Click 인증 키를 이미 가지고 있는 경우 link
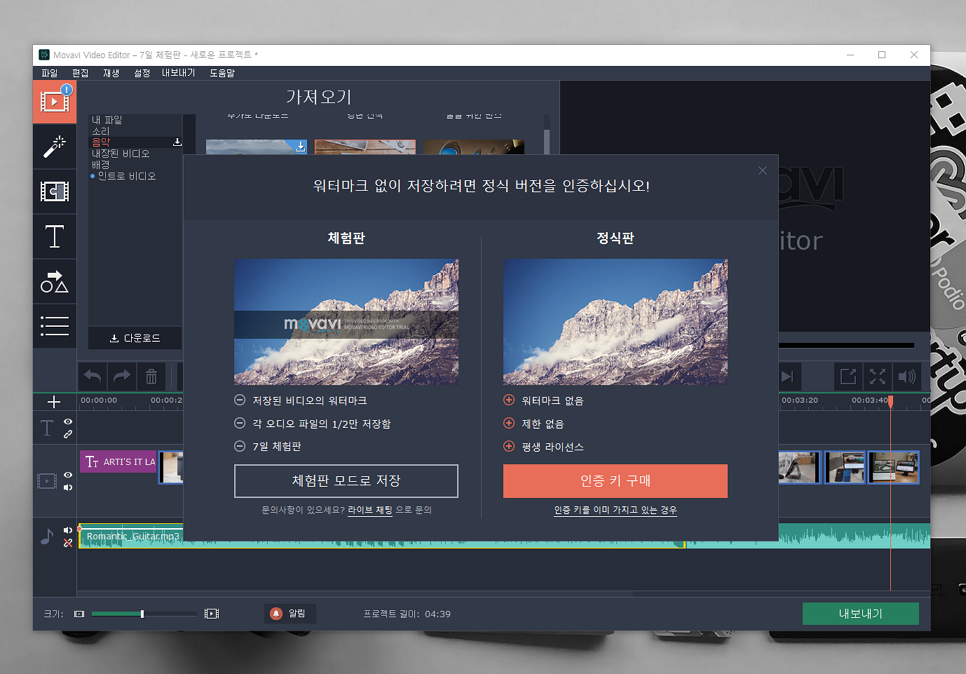 (615, 510)
